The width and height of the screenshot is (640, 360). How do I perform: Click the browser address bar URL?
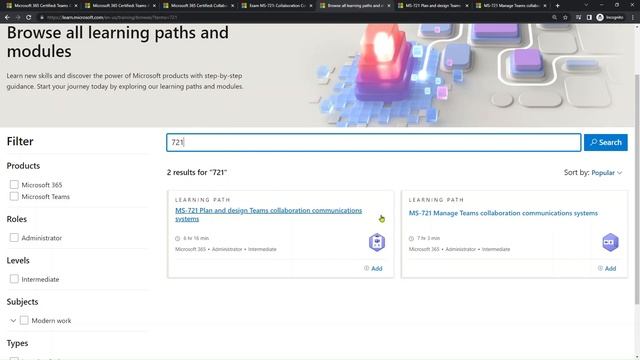tap(112, 18)
